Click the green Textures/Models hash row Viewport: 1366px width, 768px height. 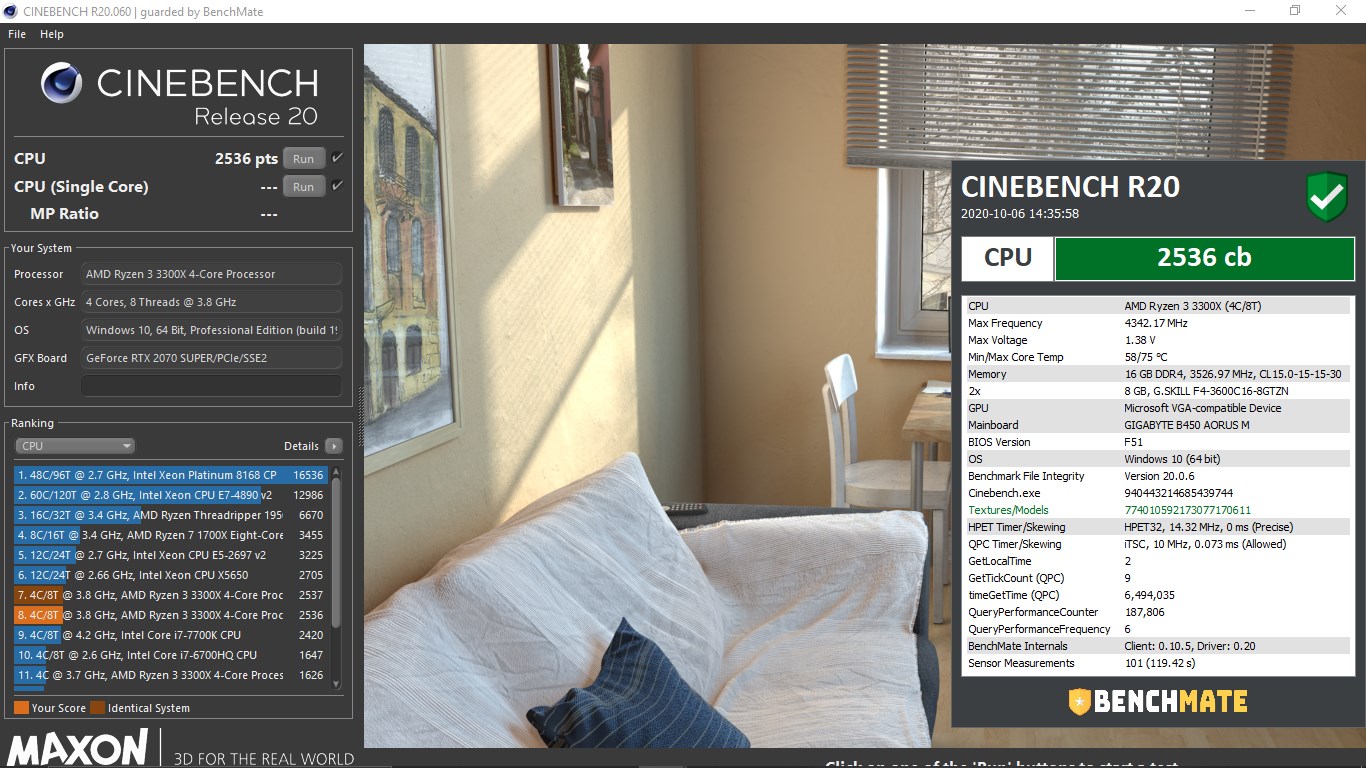[x=1156, y=510]
